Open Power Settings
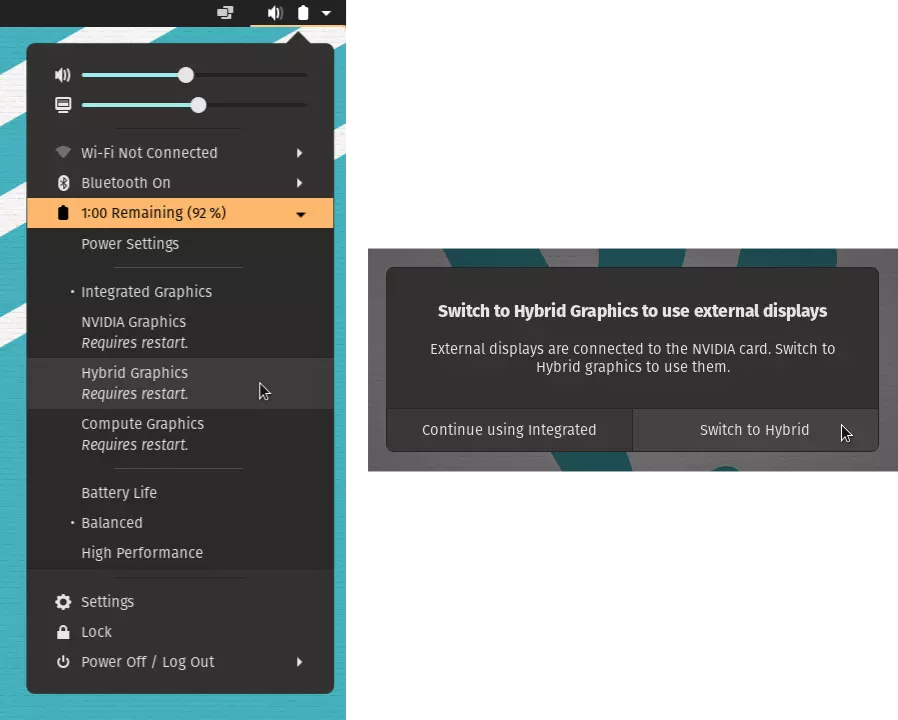The height and width of the screenshot is (720, 898). [180, 243]
